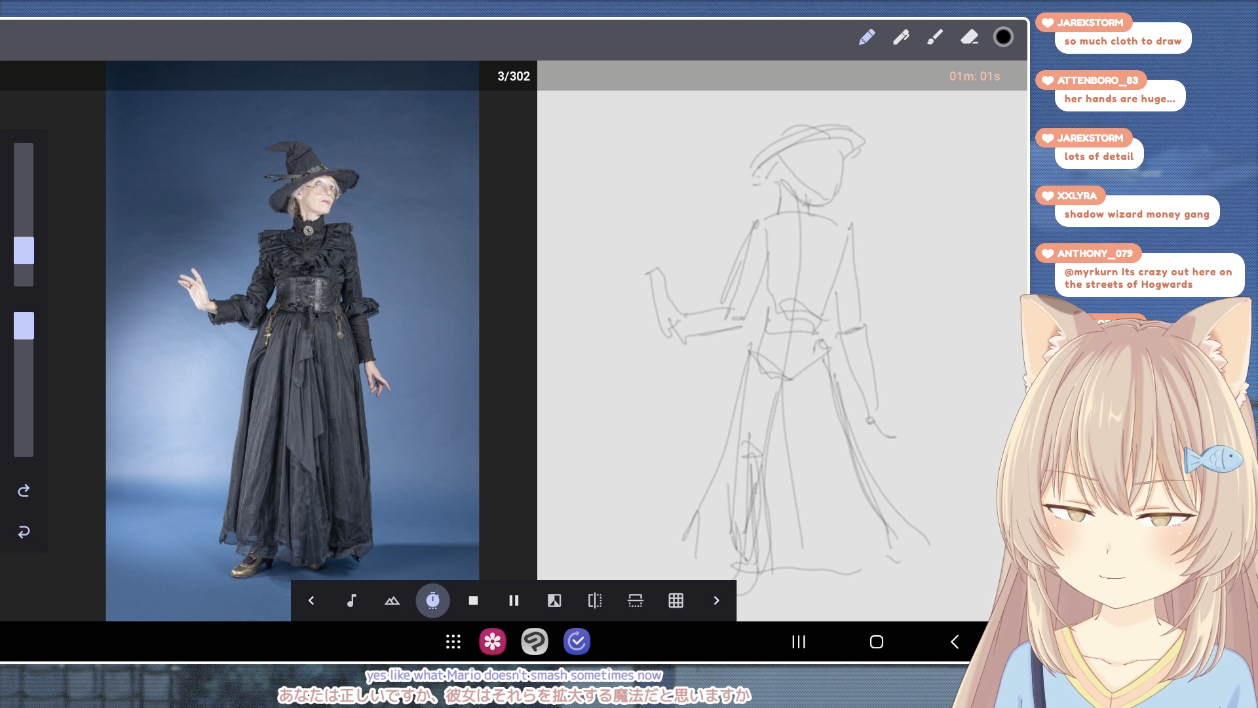
Task: Open Clip Studio Paint from taskbar
Action: coord(534,642)
